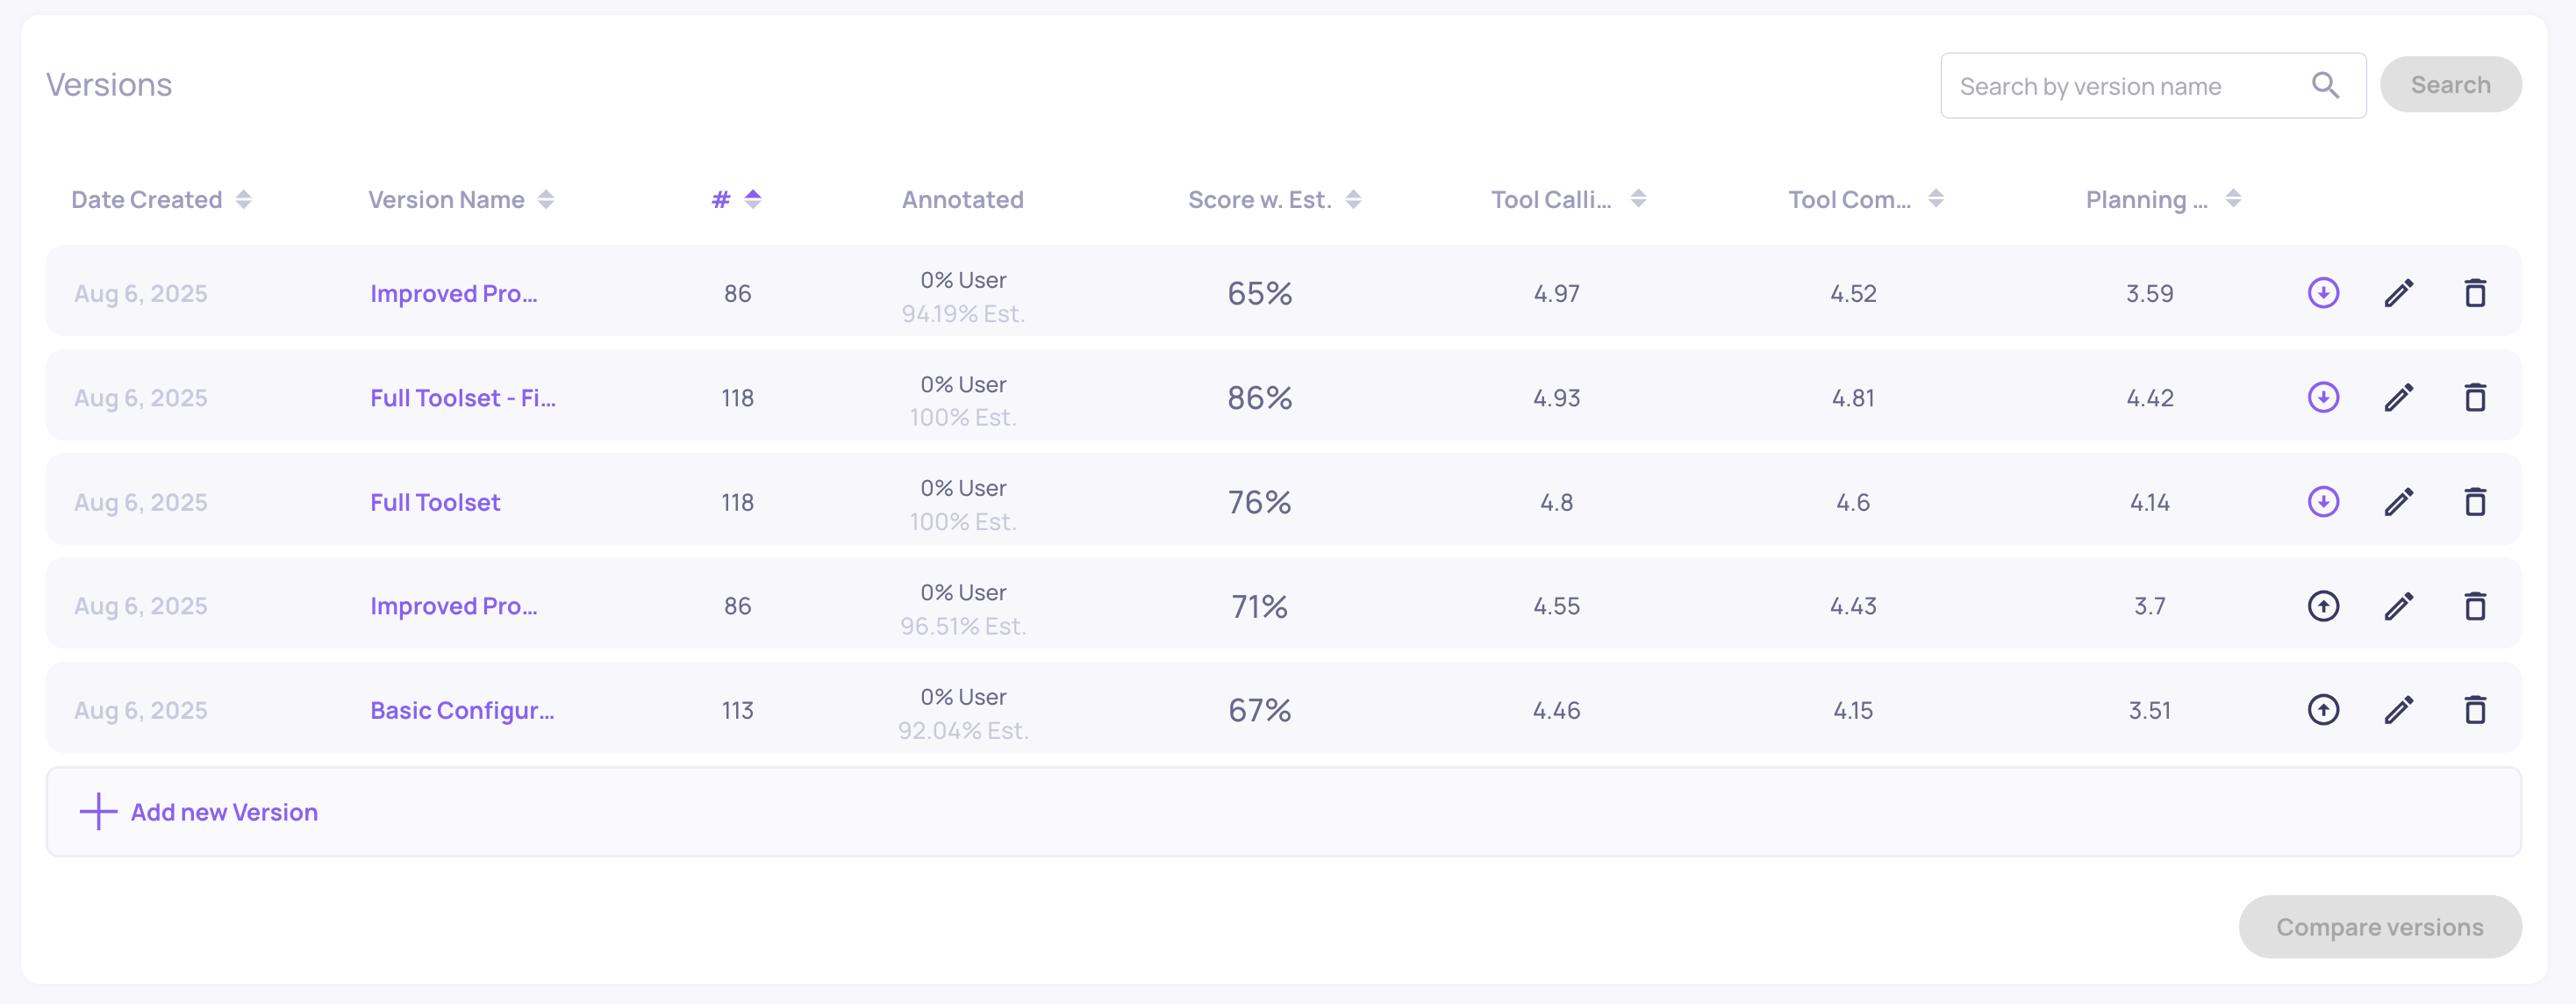Sort by Score w. Est. column
This screenshot has width=2576, height=1004.
[1353, 199]
